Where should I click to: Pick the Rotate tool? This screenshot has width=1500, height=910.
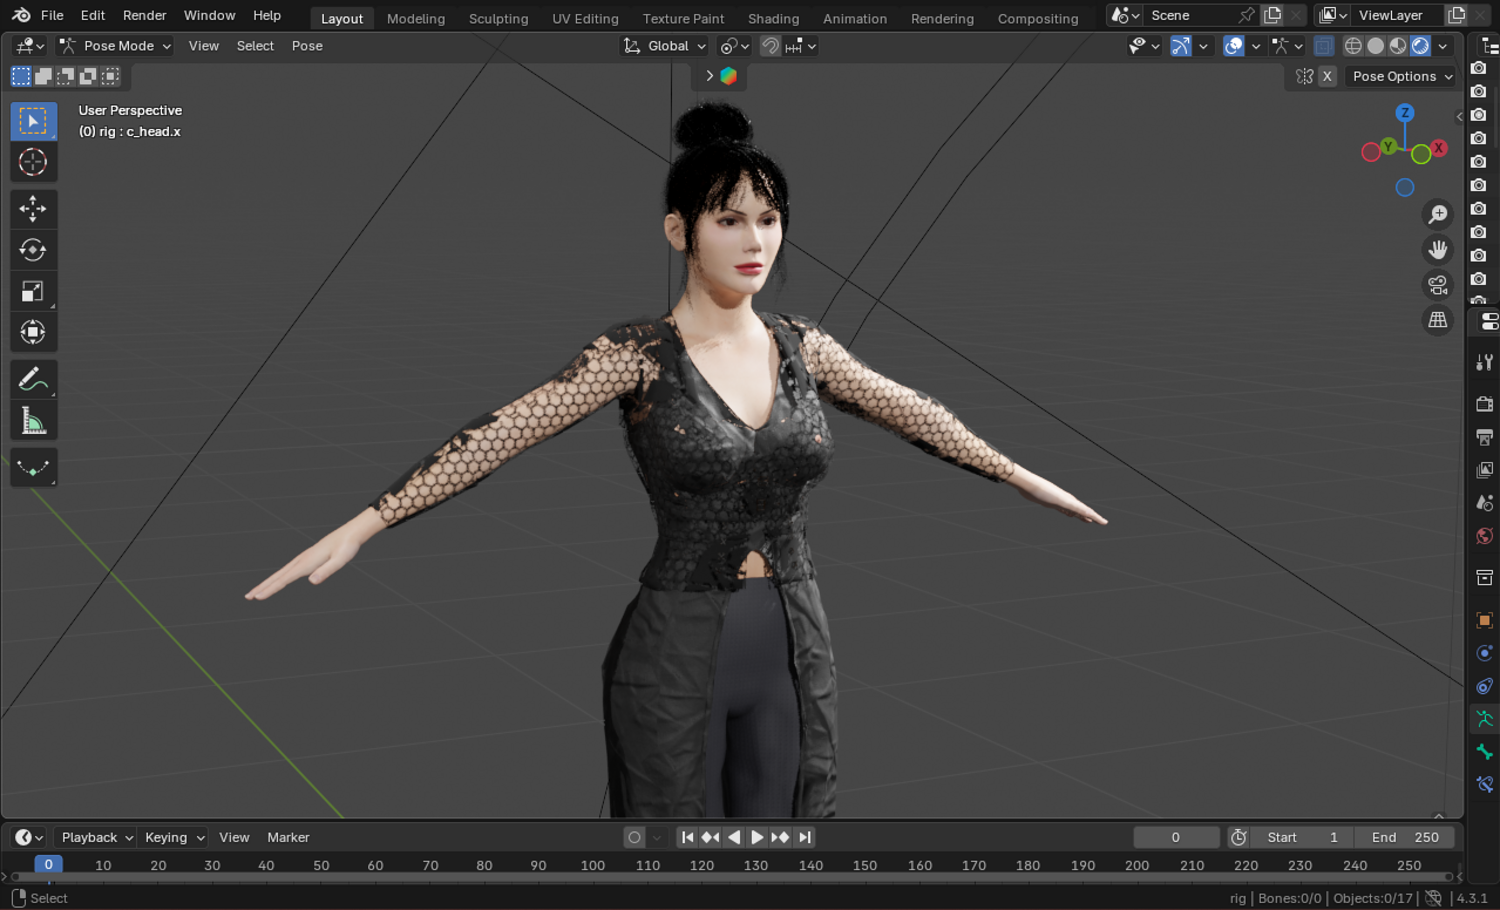pos(33,250)
